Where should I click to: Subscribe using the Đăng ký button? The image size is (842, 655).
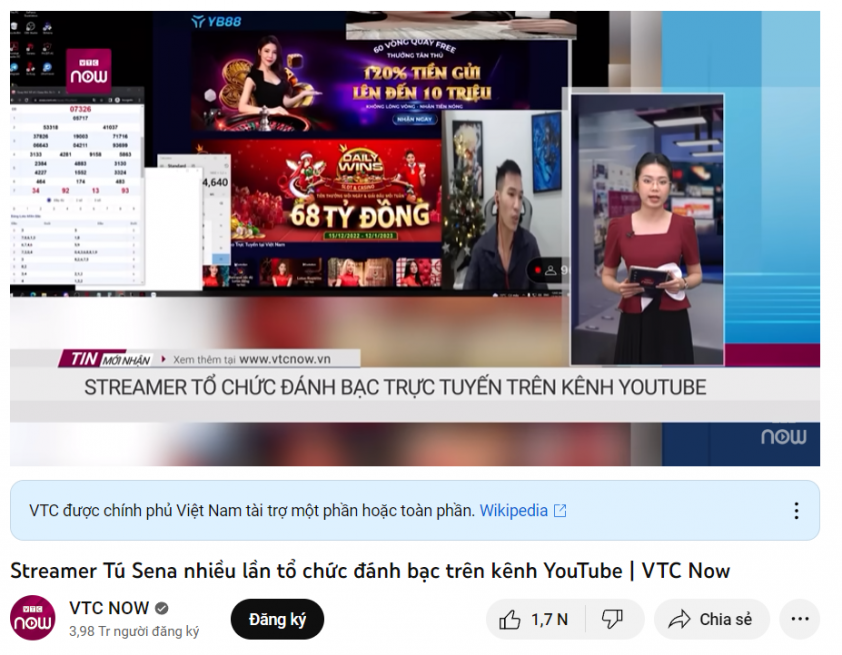[277, 620]
